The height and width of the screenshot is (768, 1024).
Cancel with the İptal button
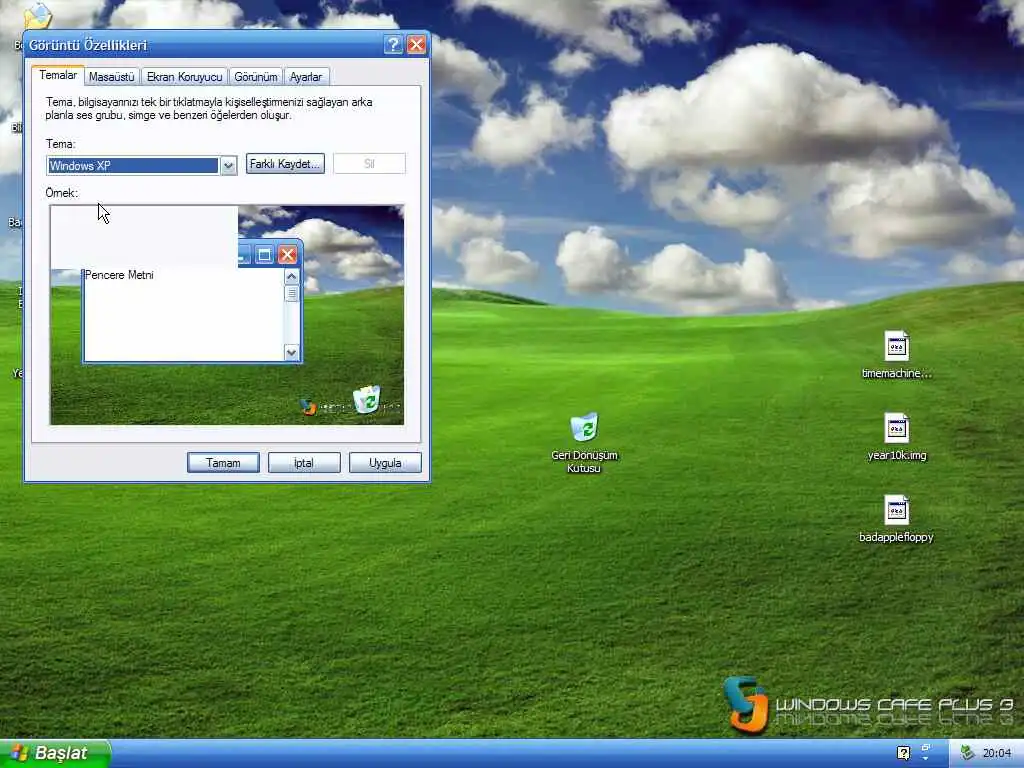pyautogui.click(x=304, y=462)
